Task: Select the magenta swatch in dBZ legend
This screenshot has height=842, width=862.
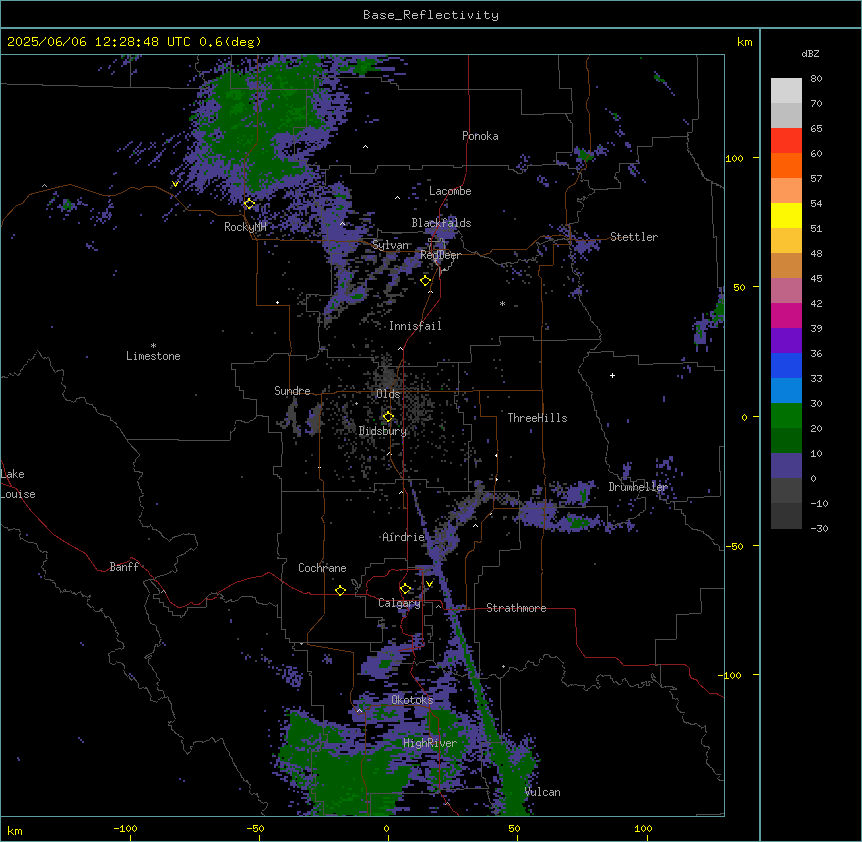Action: 786,315
